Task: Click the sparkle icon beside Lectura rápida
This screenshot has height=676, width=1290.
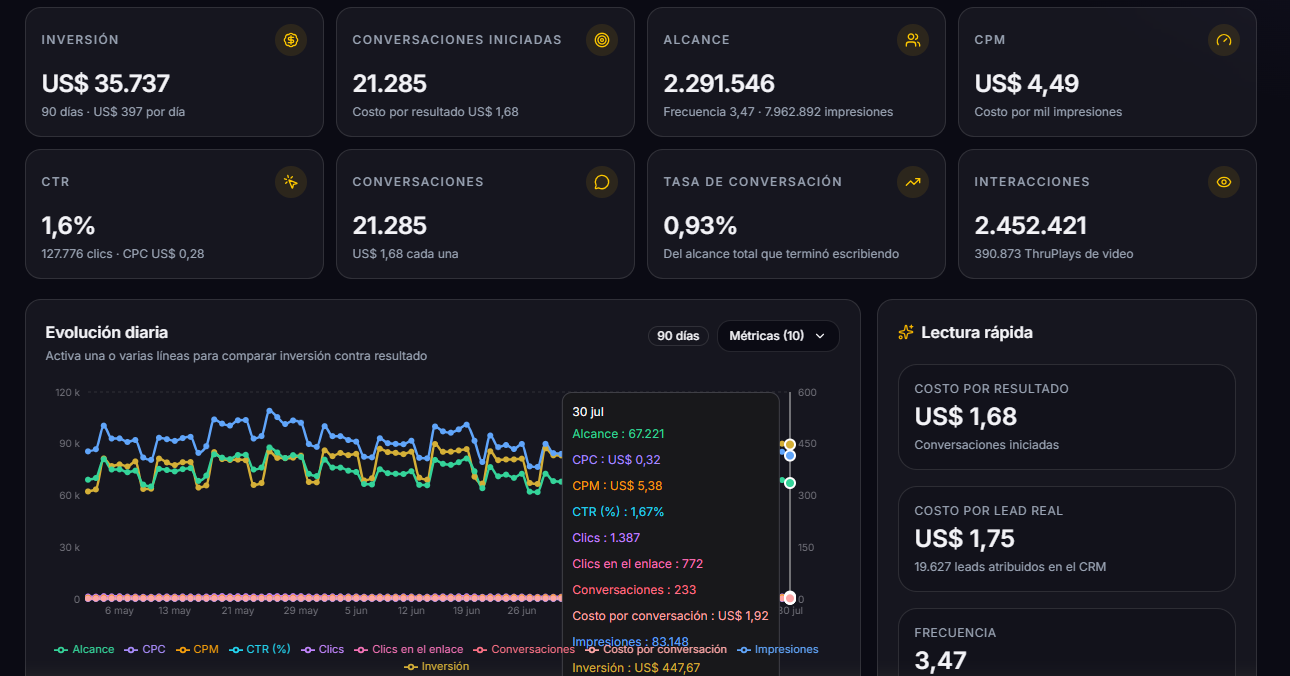Action: [906, 332]
